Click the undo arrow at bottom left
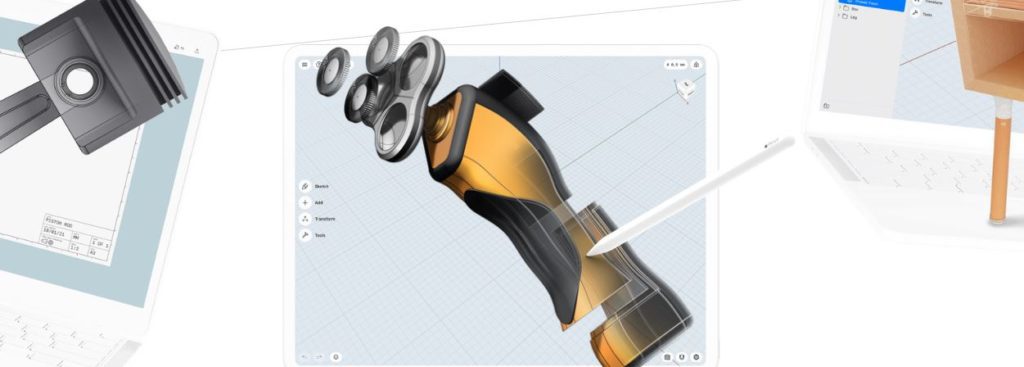 (305, 357)
